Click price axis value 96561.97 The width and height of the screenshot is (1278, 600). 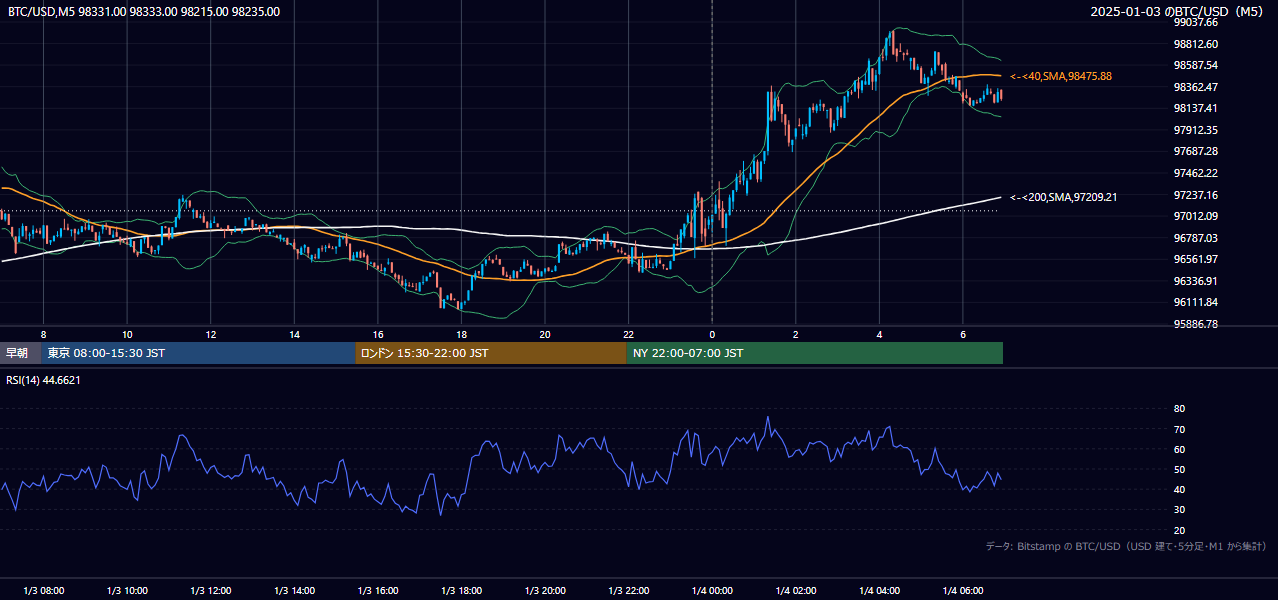pyautogui.click(x=1196, y=259)
